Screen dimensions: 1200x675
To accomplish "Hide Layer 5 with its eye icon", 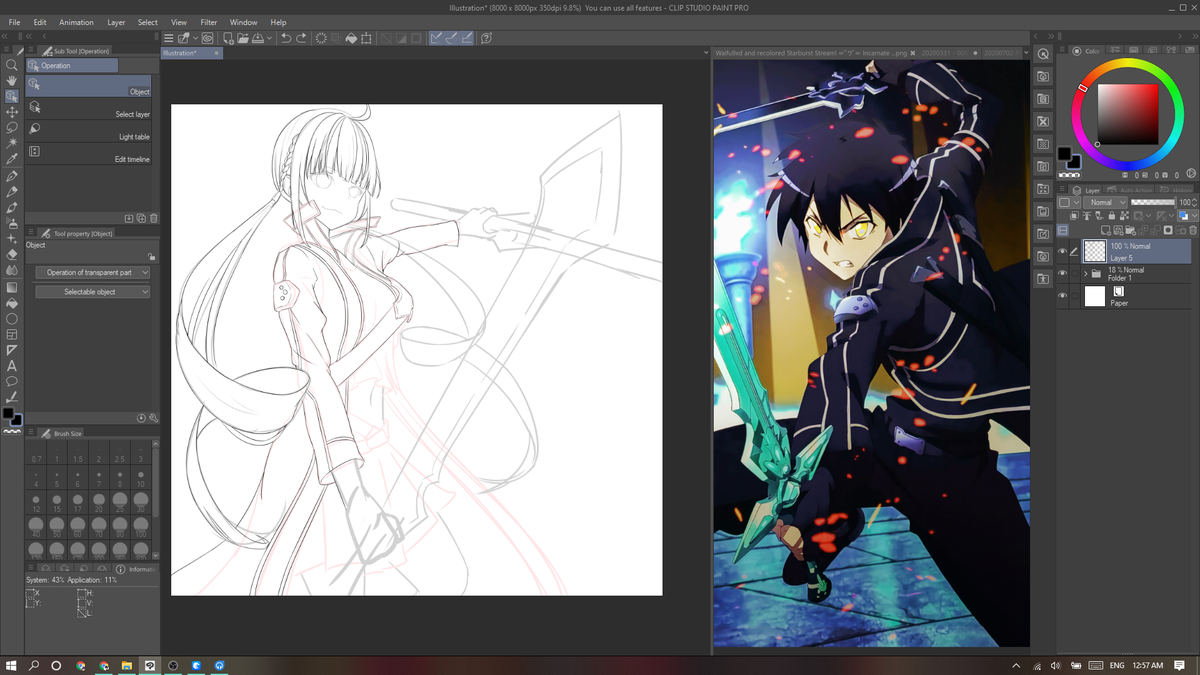I will point(1062,251).
